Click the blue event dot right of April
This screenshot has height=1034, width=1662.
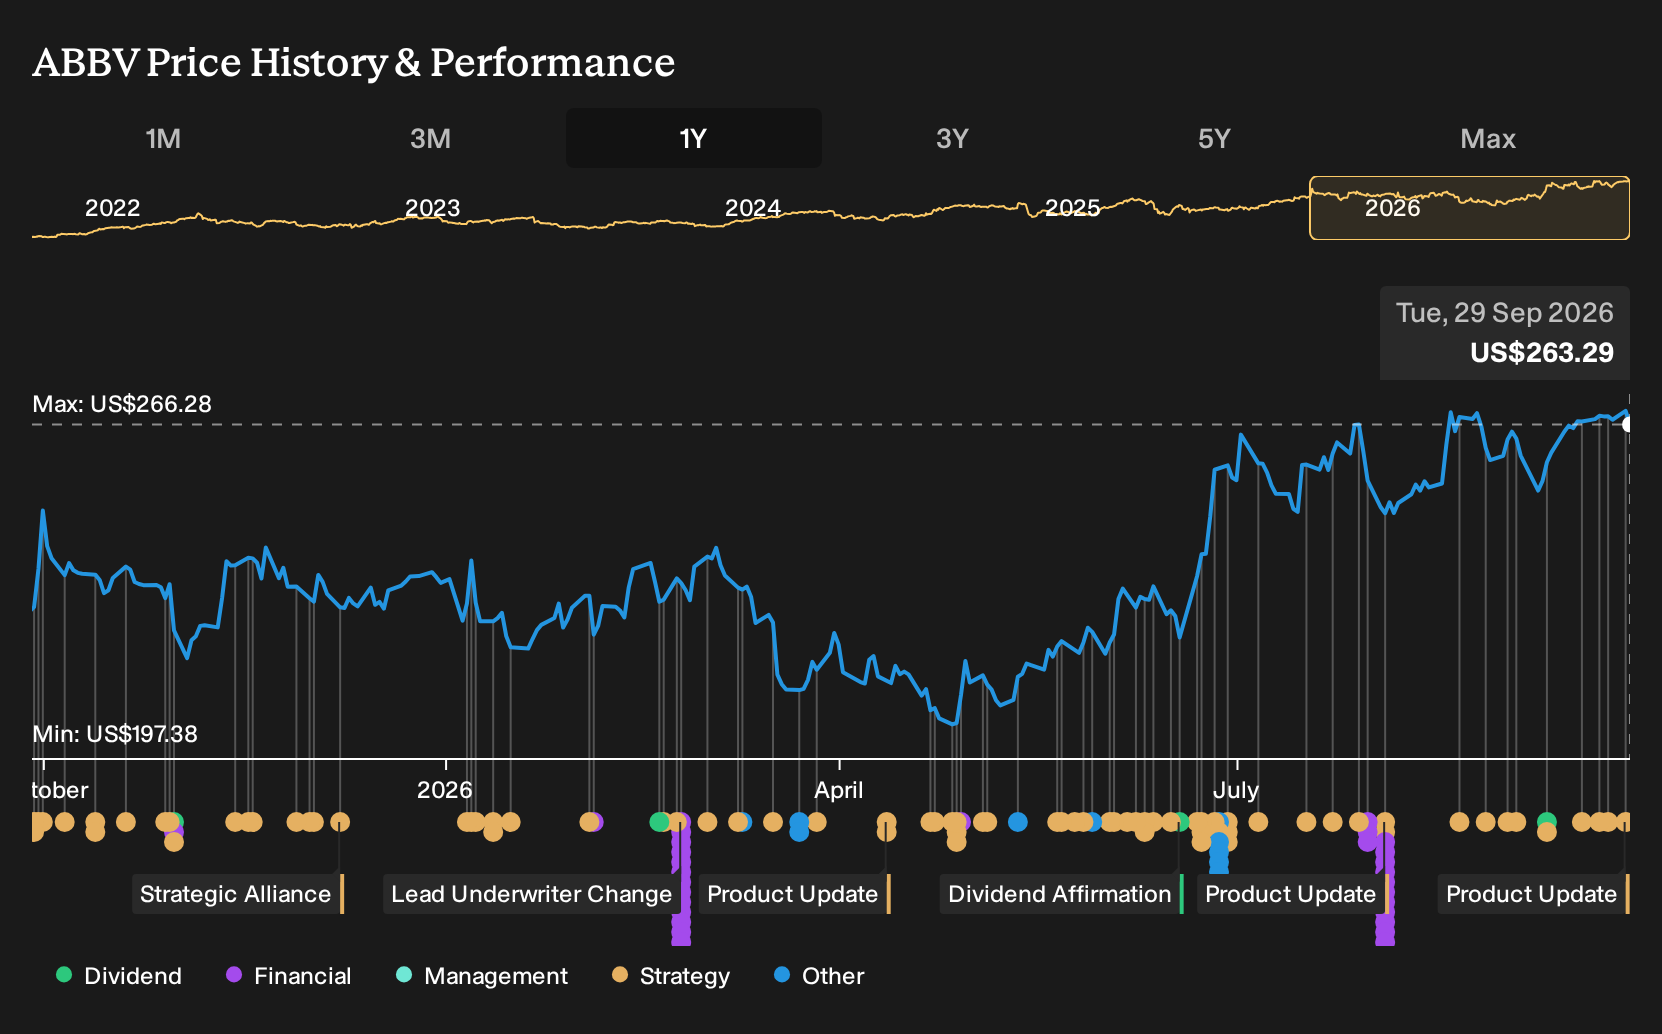pos(1018,822)
